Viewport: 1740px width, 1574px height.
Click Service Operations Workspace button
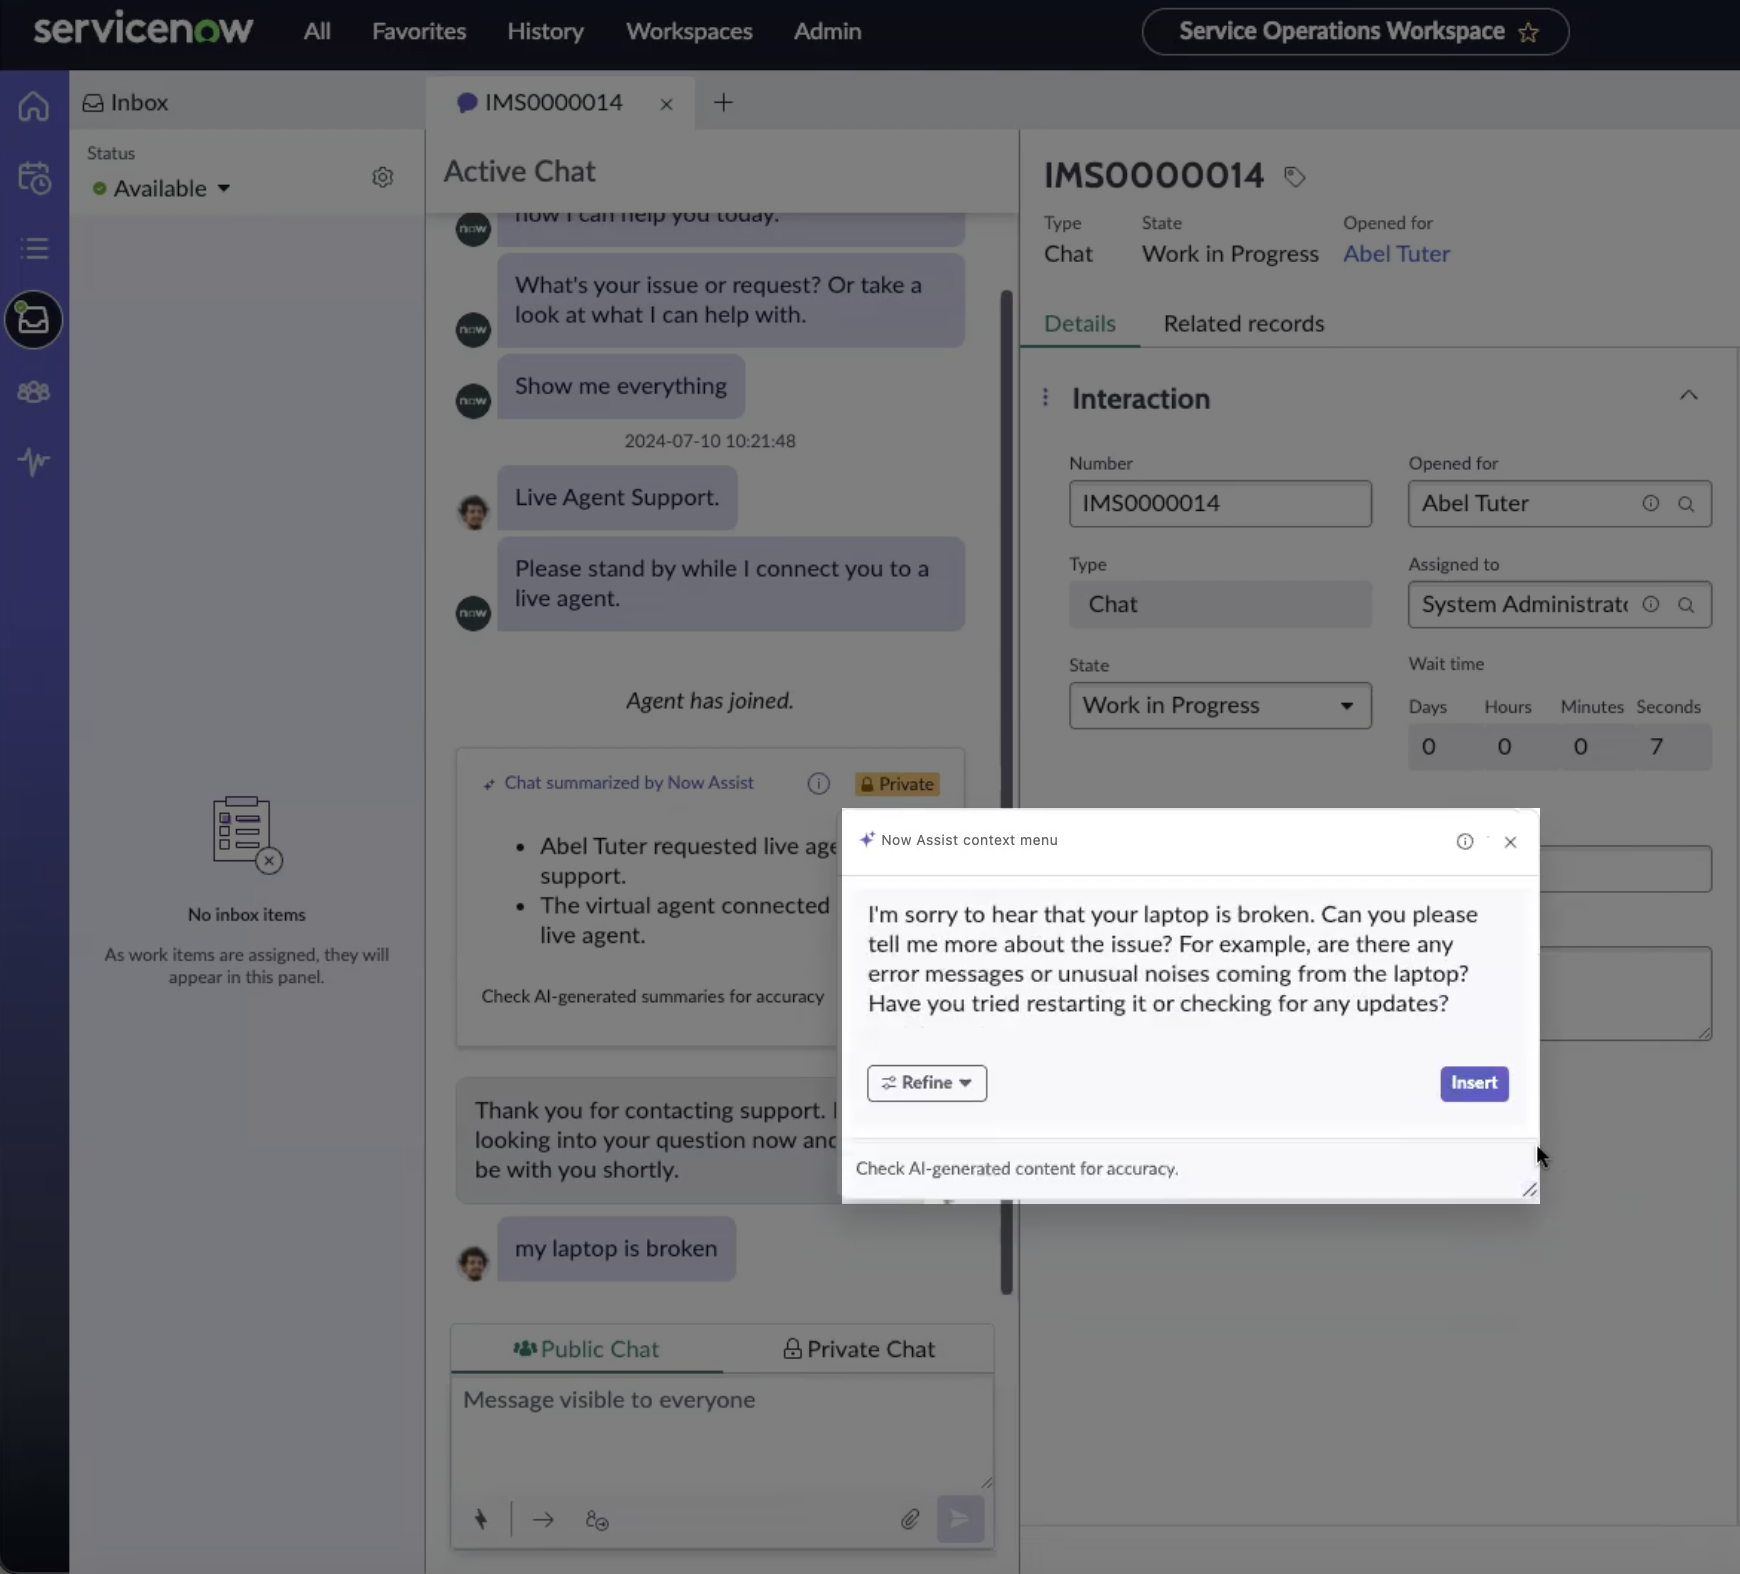(1355, 32)
